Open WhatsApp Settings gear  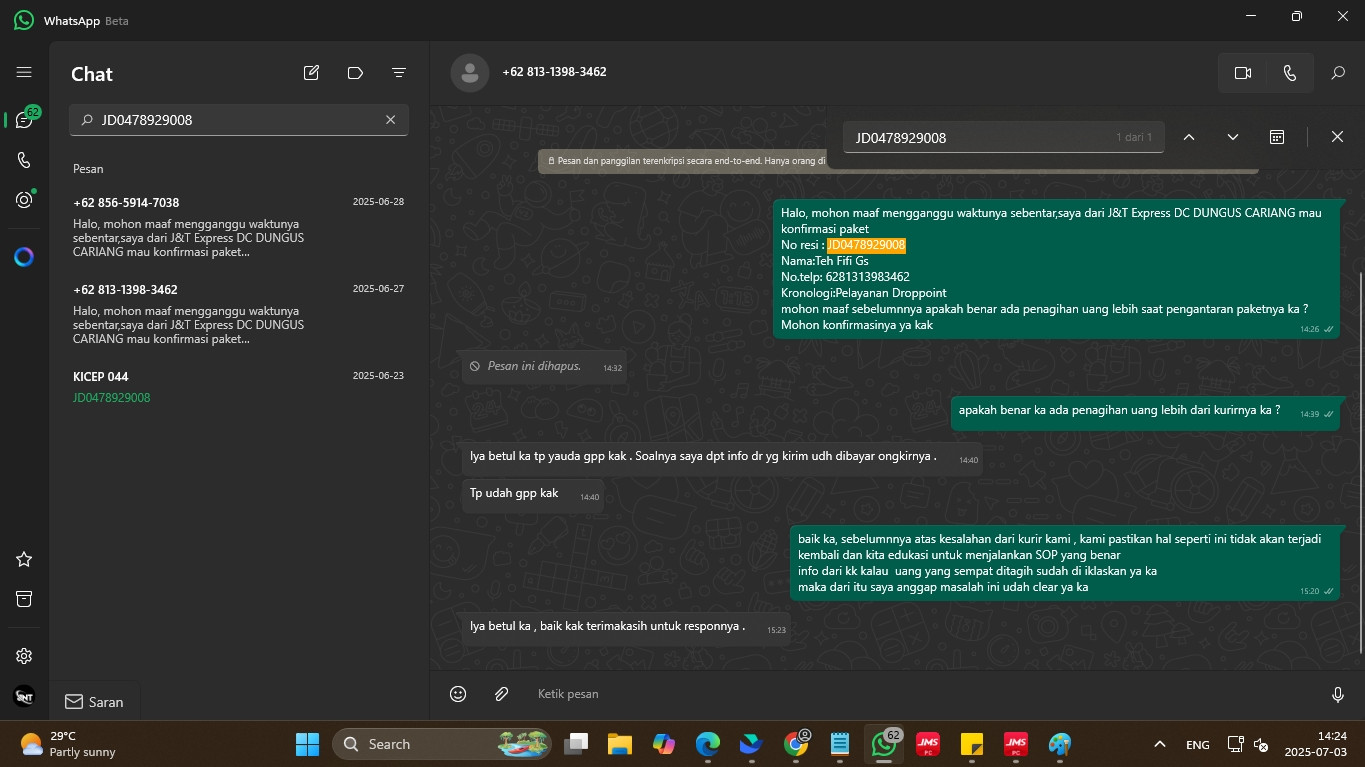(x=24, y=656)
